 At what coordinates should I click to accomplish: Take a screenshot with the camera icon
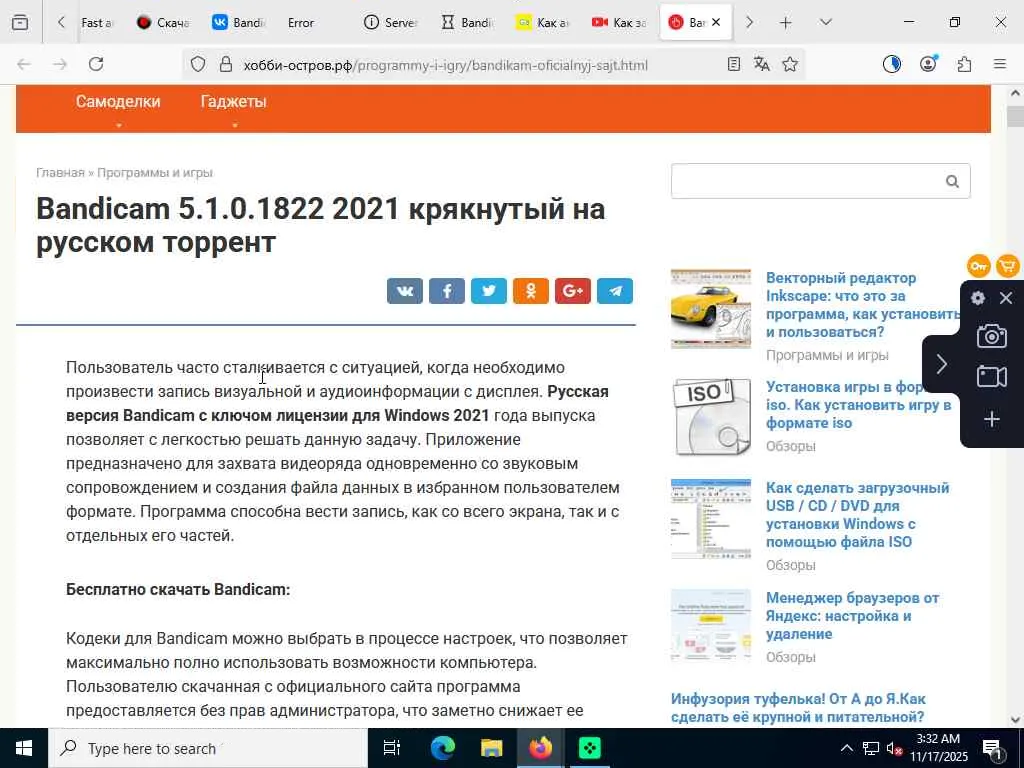click(991, 336)
